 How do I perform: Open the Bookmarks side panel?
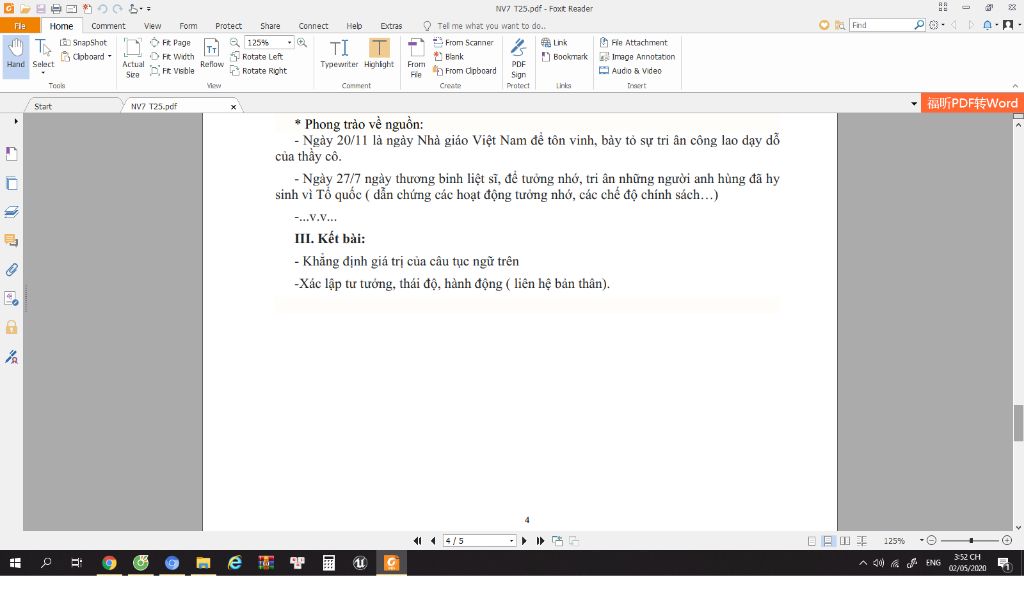click(x=11, y=153)
